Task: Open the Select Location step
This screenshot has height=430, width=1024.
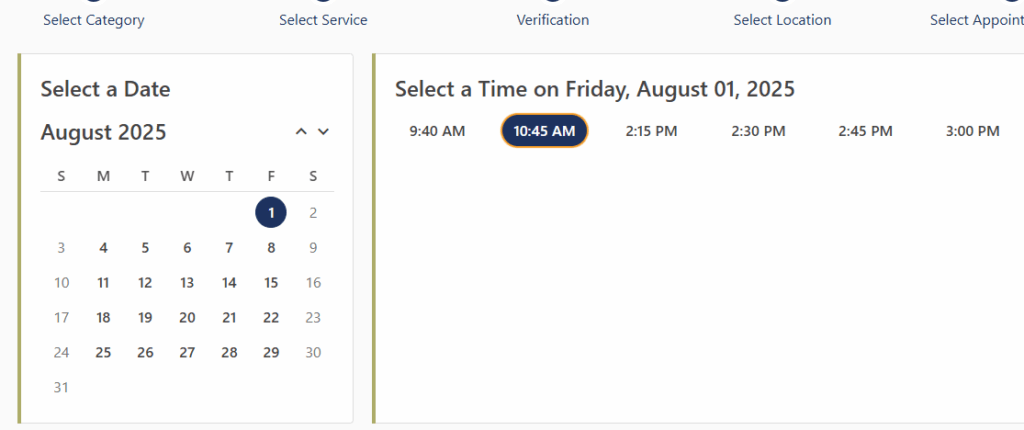Action: pyautogui.click(x=782, y=20)
